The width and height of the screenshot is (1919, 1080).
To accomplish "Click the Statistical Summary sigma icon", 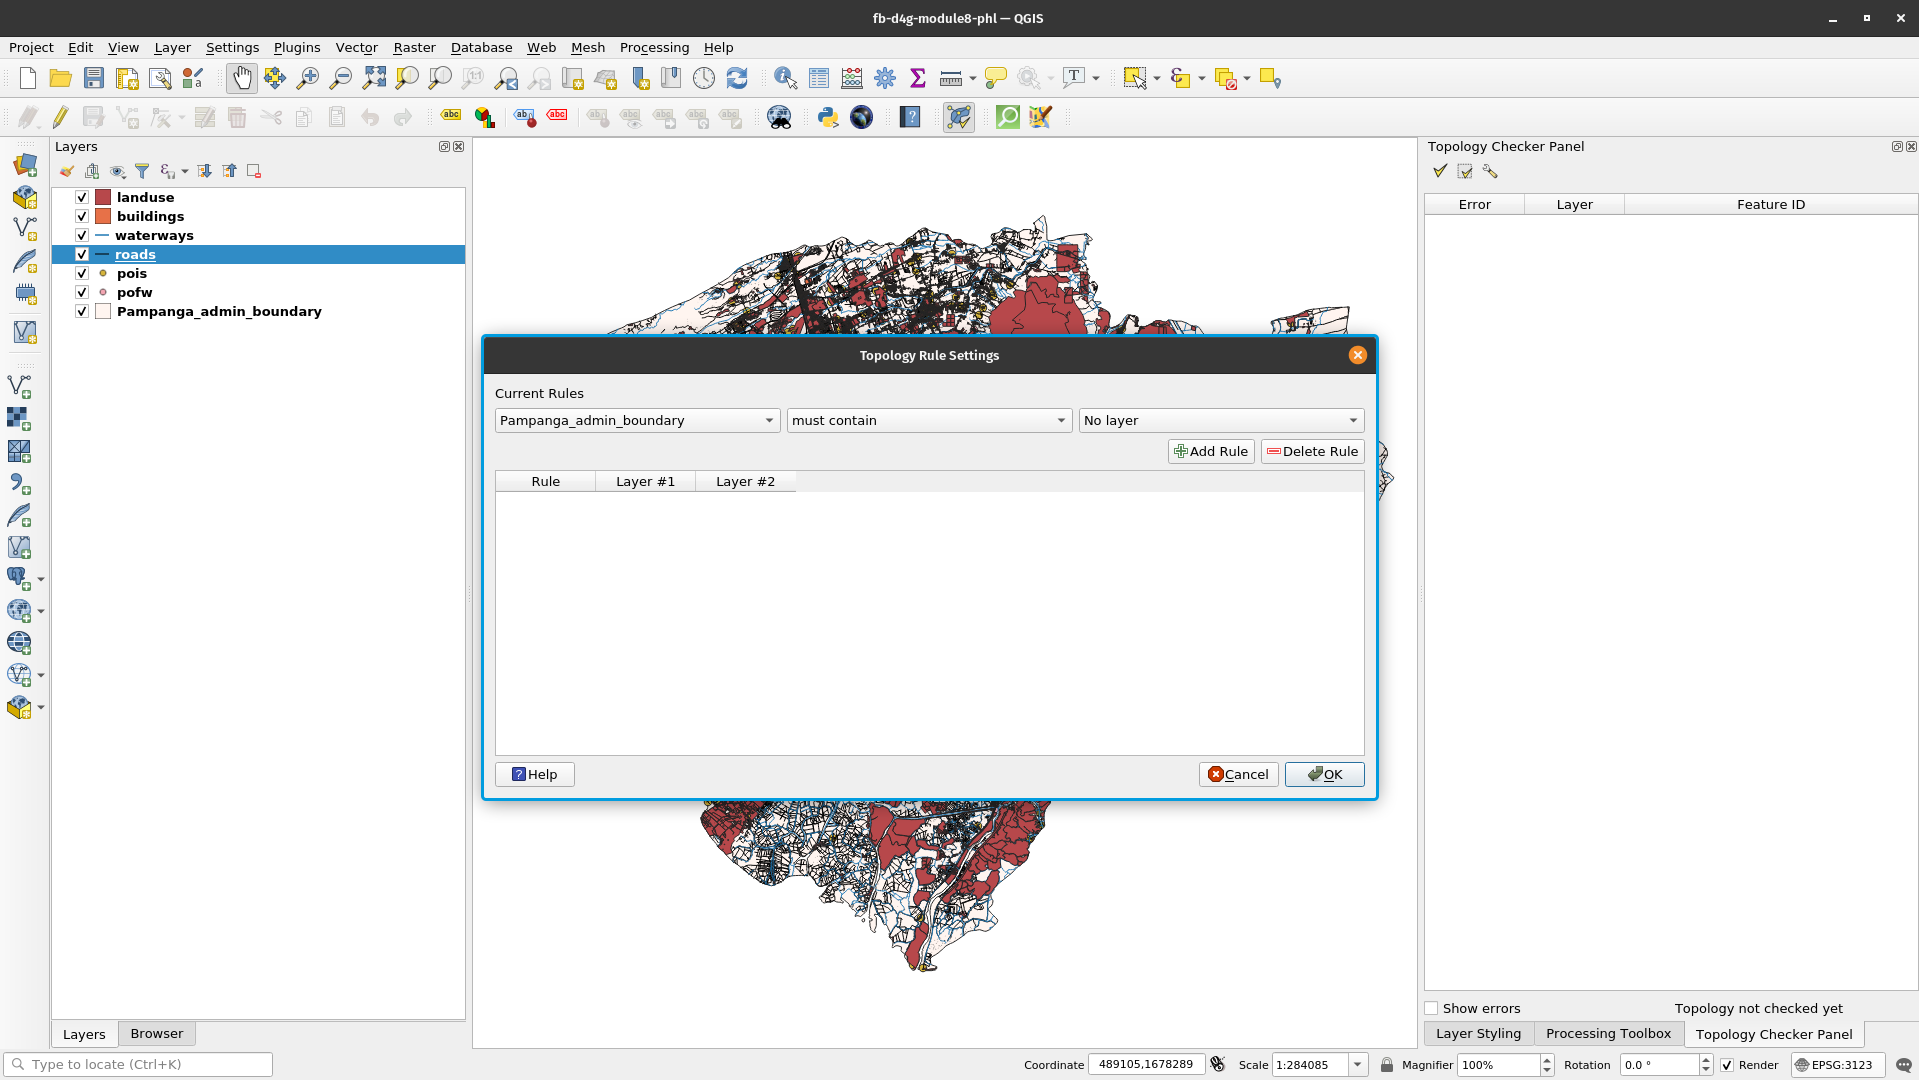I will tap(917, 78).
